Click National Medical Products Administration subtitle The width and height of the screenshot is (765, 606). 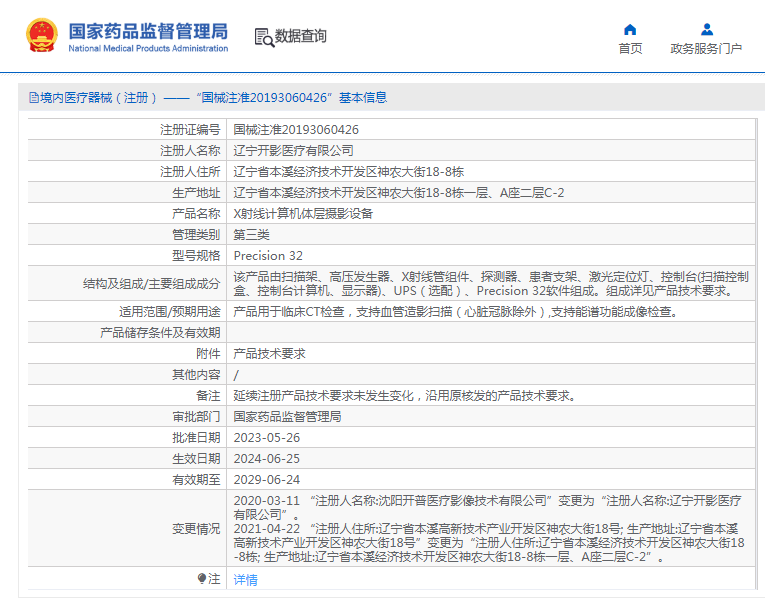click(x=148, y=48)
